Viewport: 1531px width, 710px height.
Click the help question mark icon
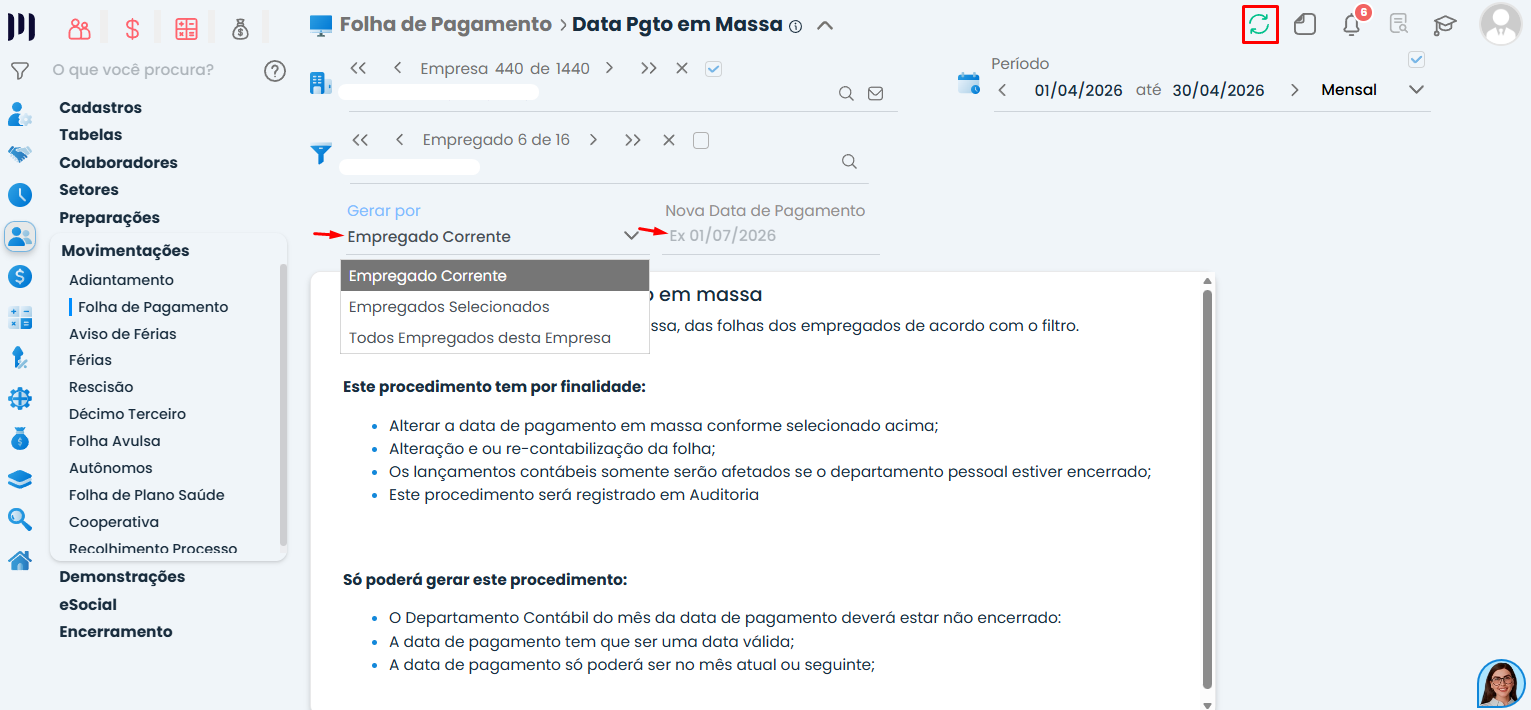point(275,71)
